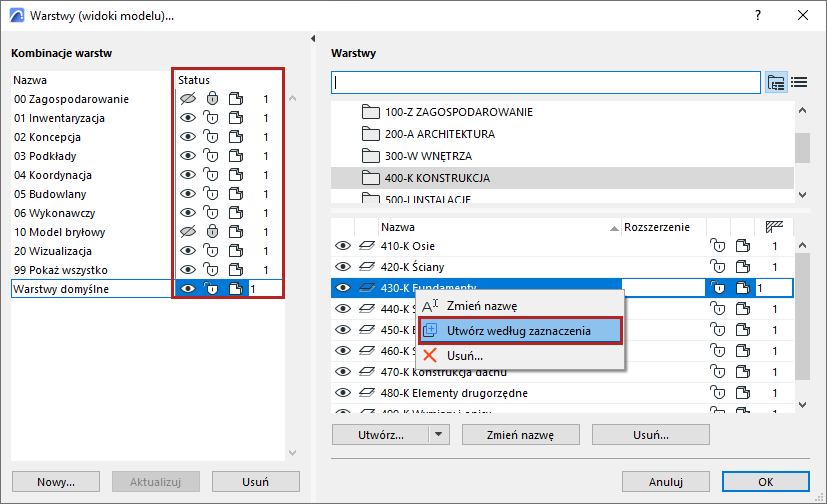Toggle visibility of 05 Budowlany combination
The width and height of the screenshot is (827, 504).
coord(186,194)
